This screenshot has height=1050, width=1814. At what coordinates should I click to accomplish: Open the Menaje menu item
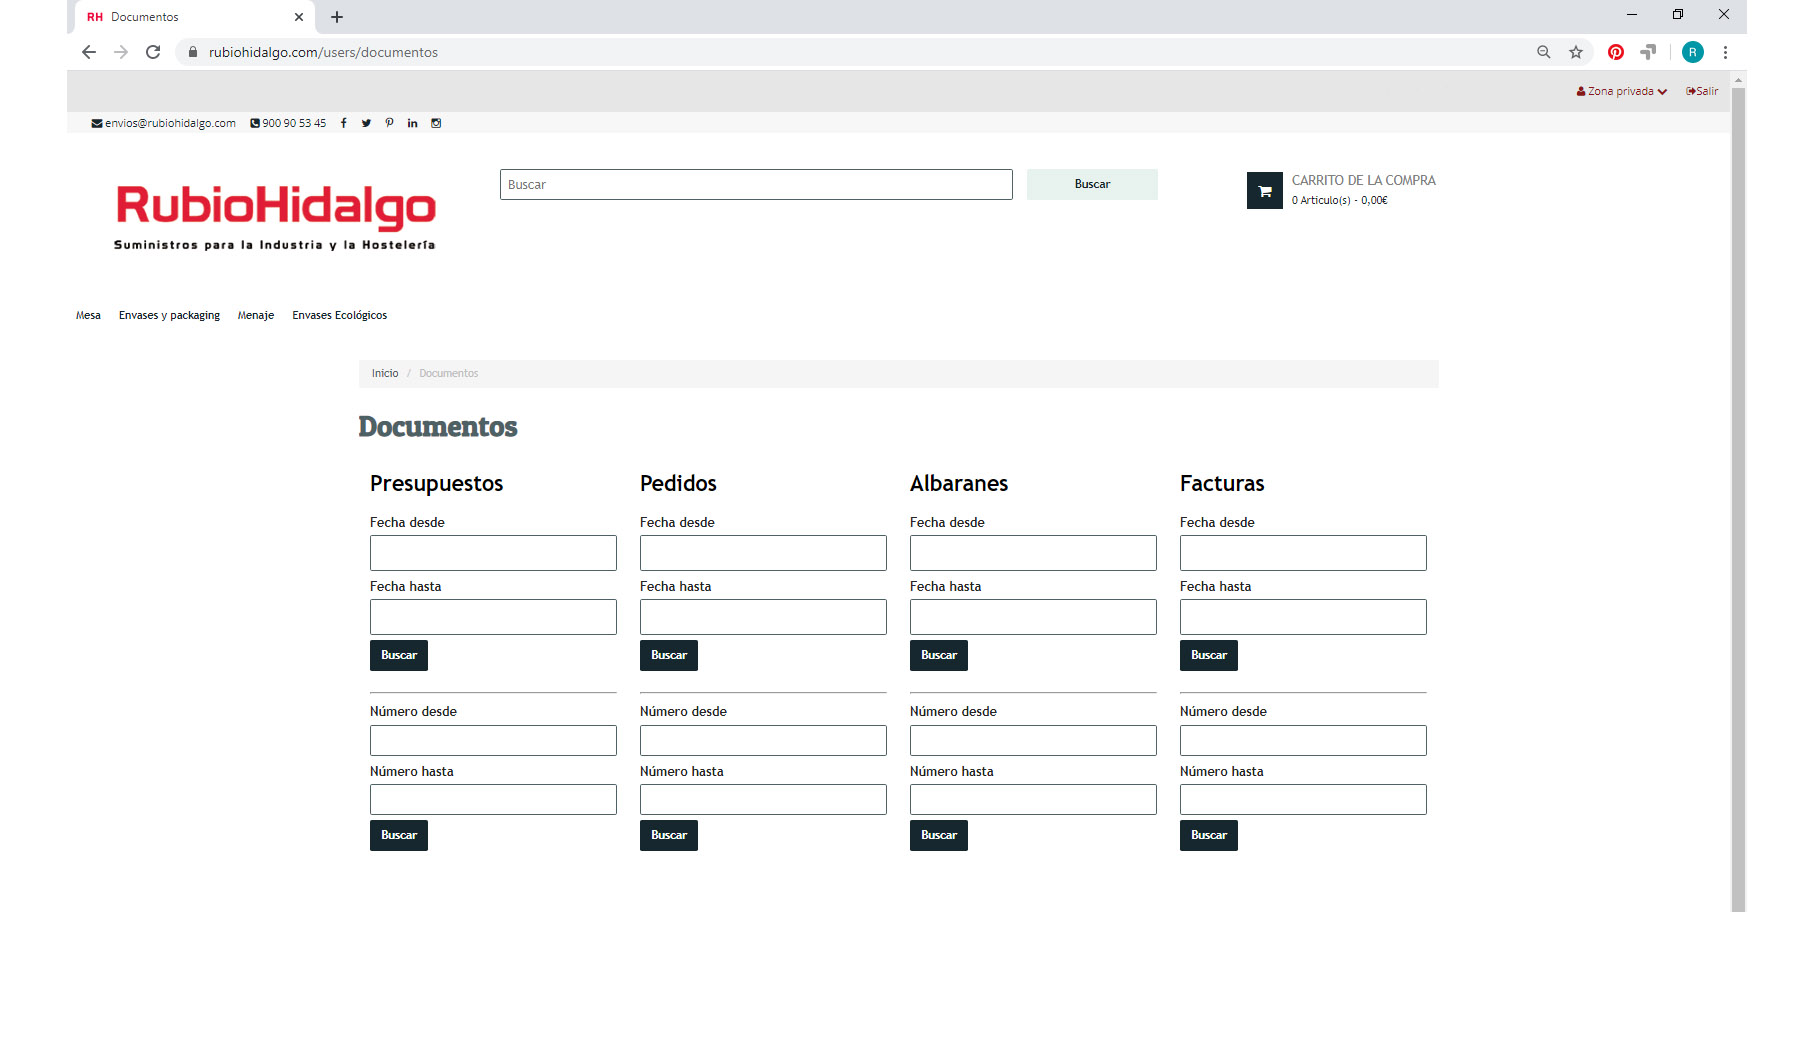pos(256,315)
